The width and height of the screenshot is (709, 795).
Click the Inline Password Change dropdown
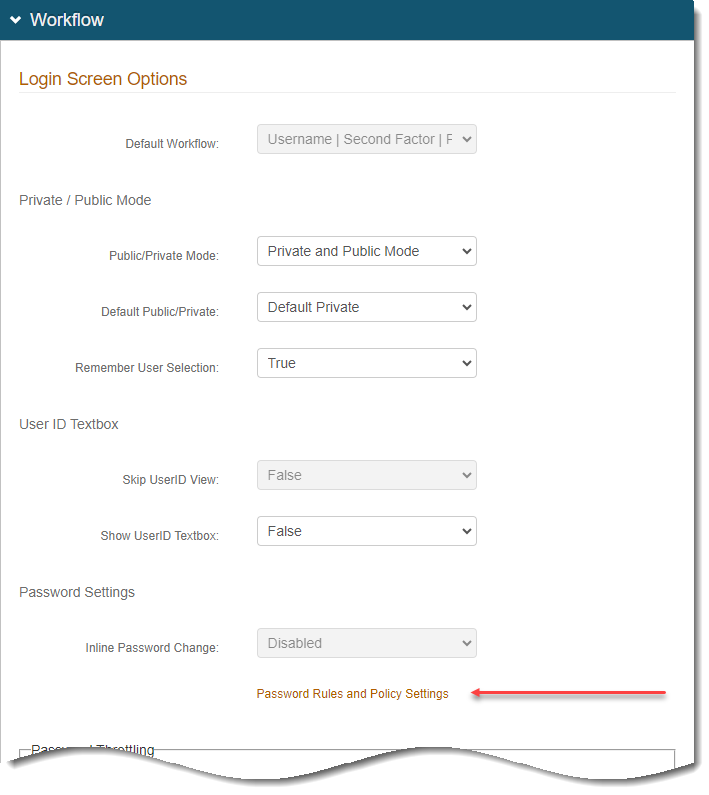(366, 643)
